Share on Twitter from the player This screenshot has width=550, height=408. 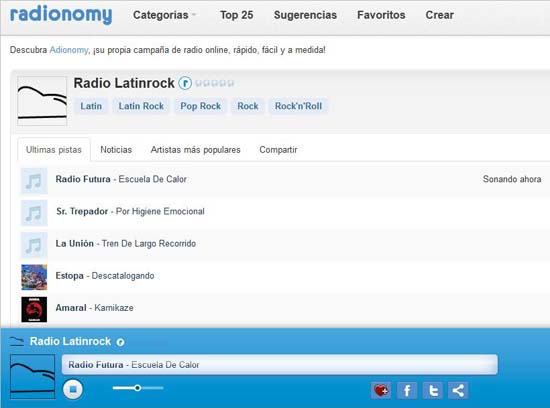pos(433,390)
